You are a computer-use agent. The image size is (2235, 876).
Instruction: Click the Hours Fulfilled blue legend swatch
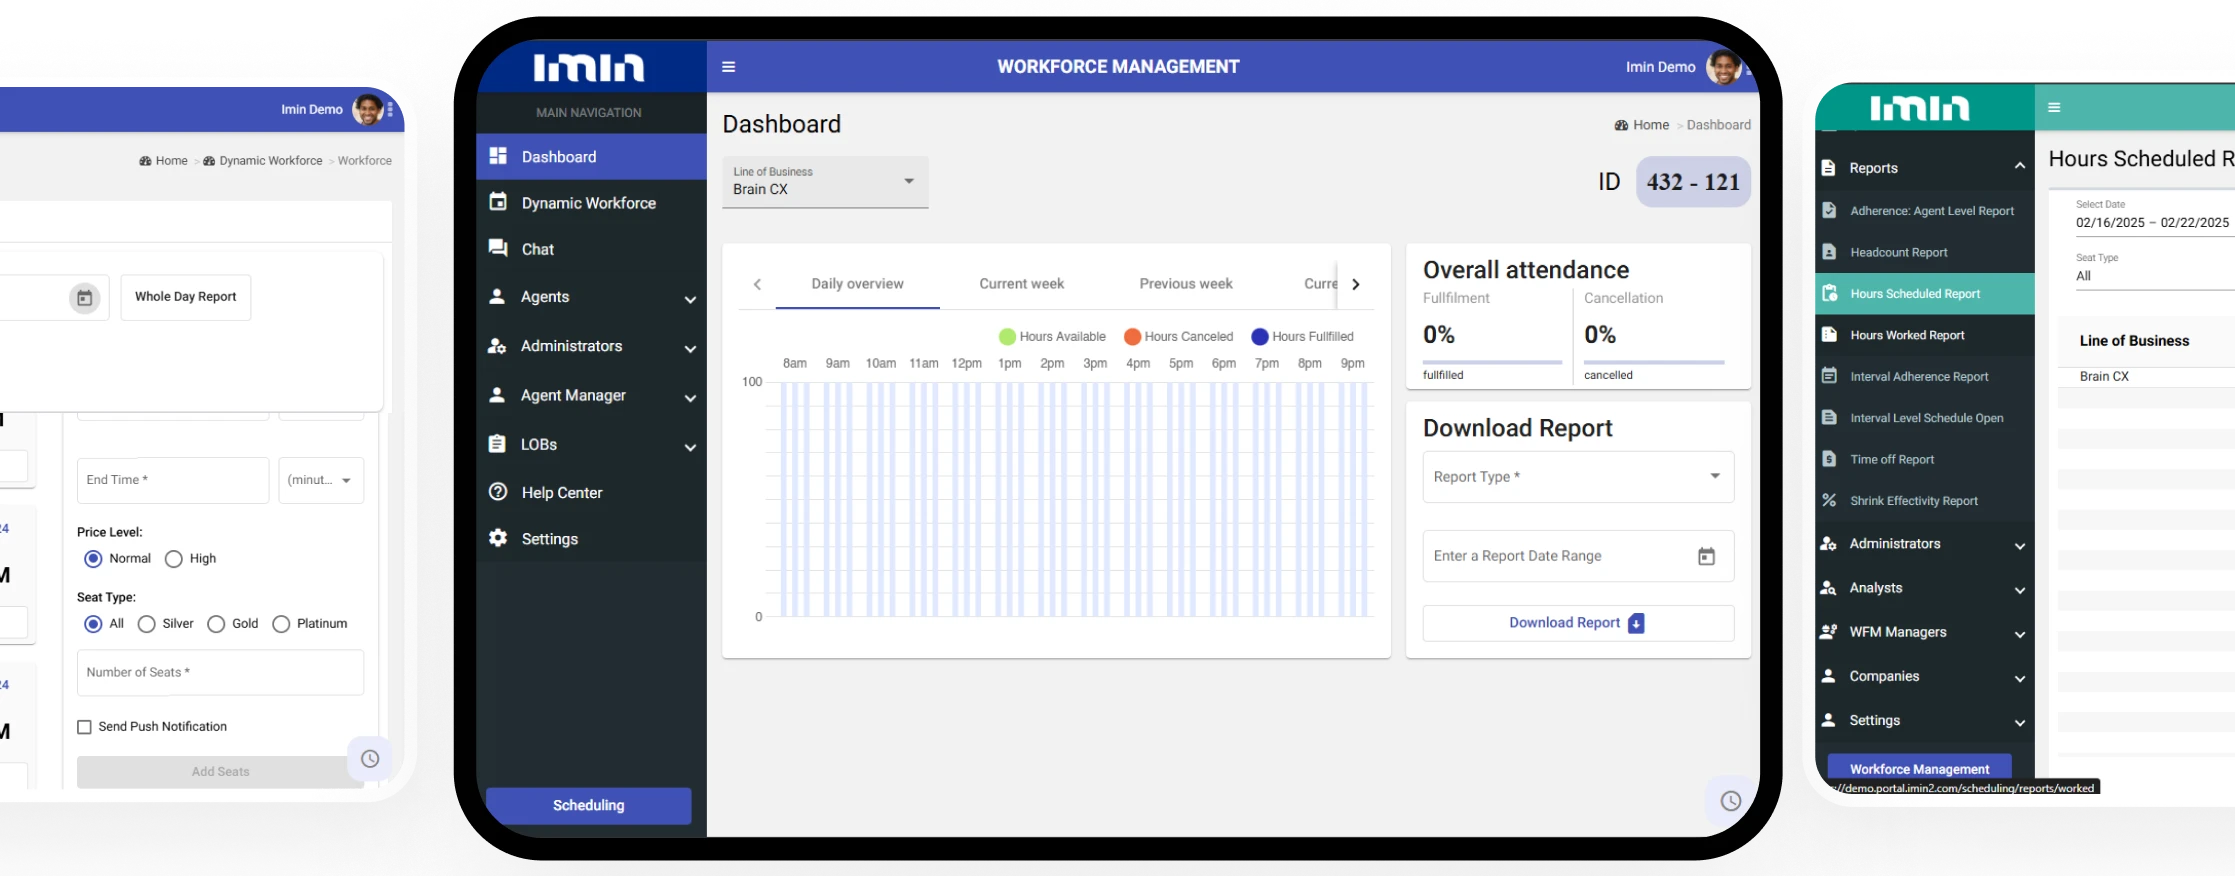(1260, 337)
